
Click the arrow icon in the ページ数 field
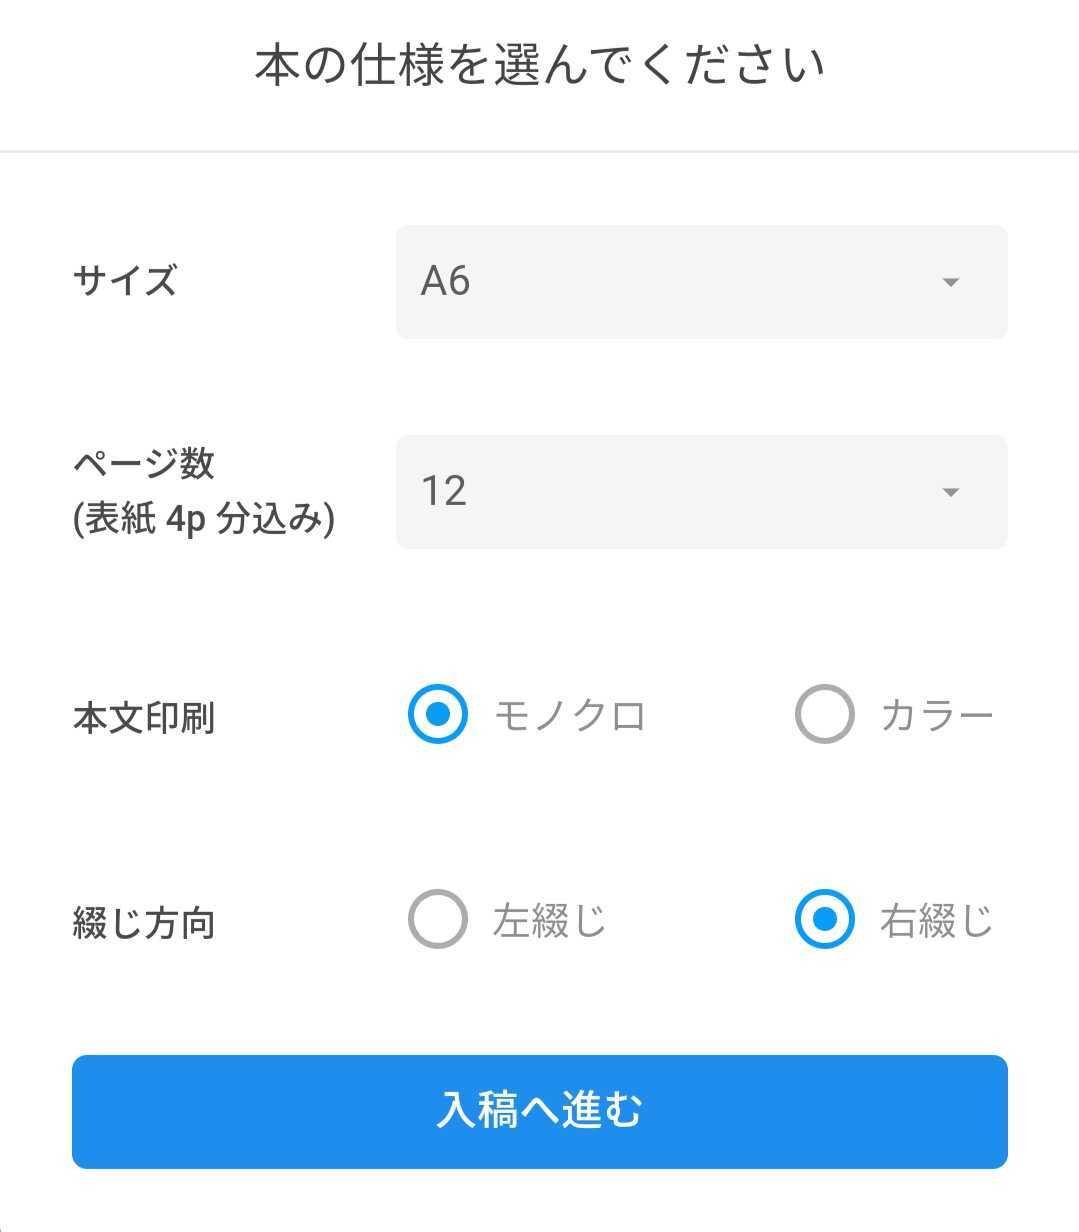(x=950, y=492)
